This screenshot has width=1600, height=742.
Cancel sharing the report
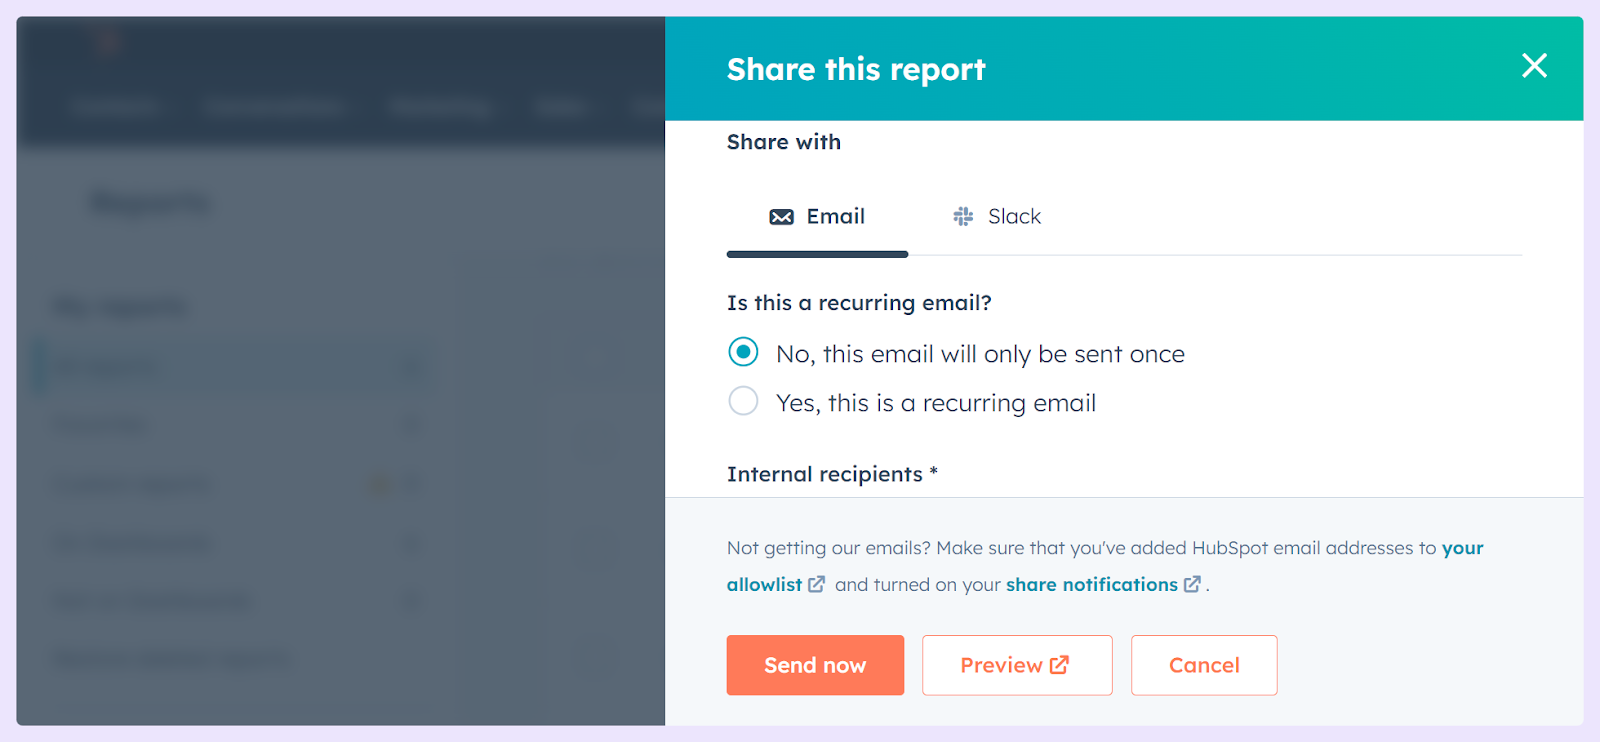1204,665
